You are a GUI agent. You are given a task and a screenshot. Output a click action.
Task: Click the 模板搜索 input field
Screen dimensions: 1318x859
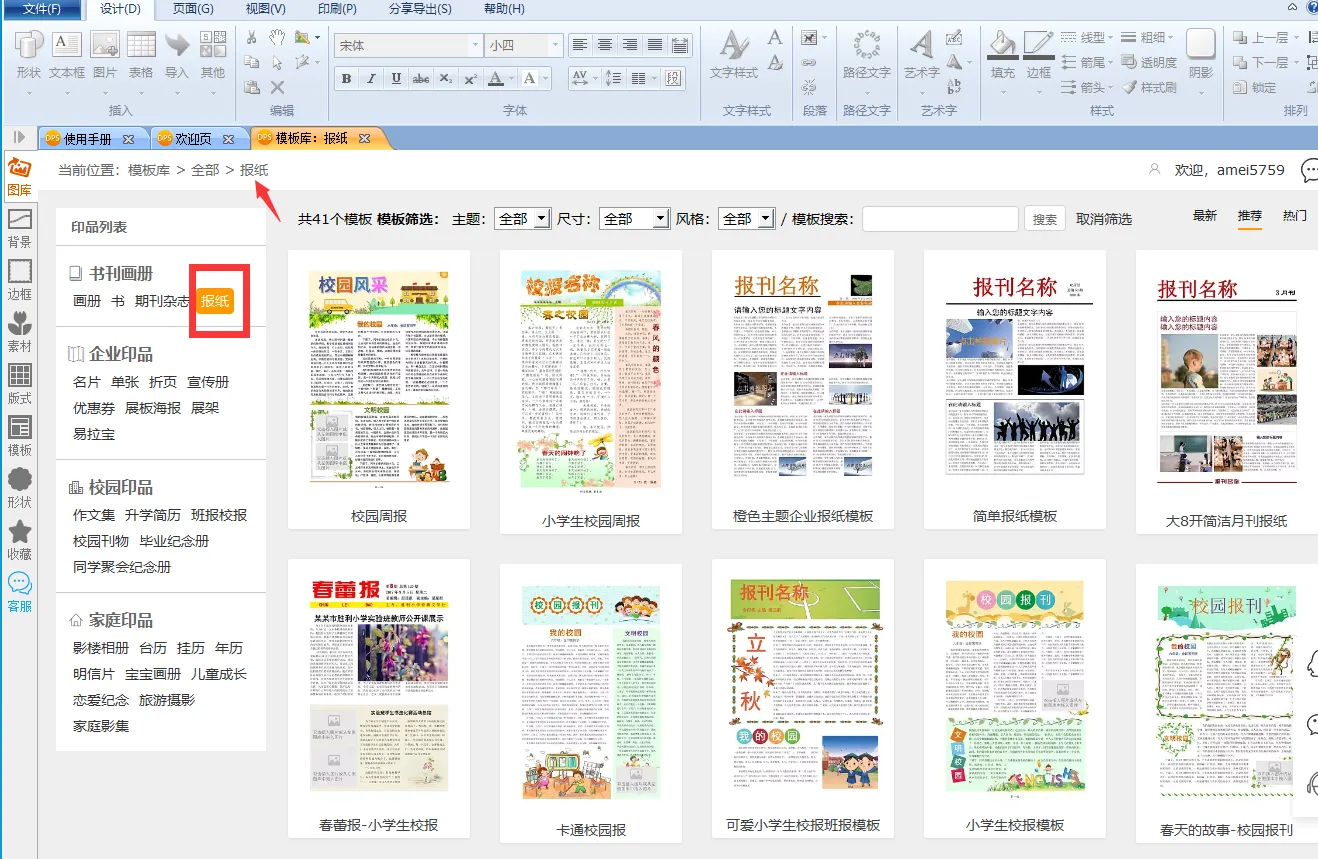coord(939,219)
